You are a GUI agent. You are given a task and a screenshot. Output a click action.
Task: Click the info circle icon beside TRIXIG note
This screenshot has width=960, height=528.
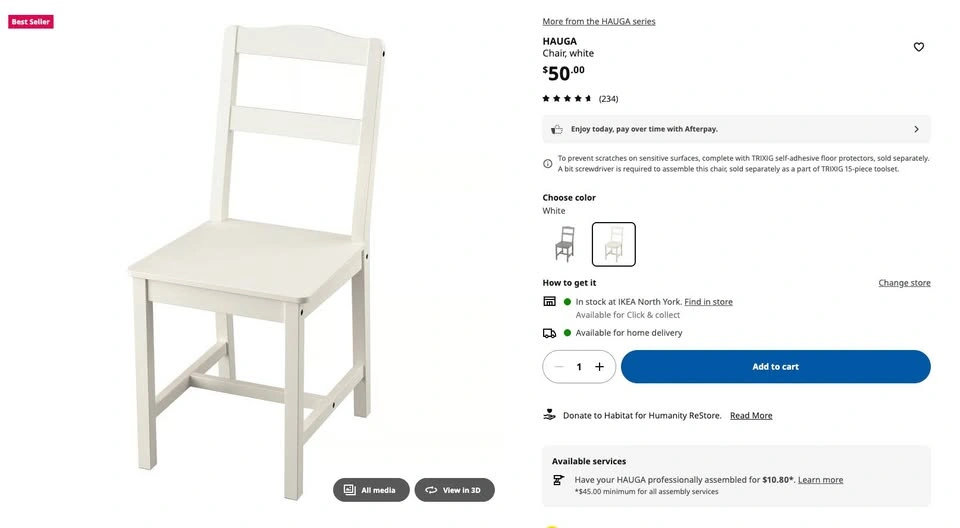click(547, 164)
